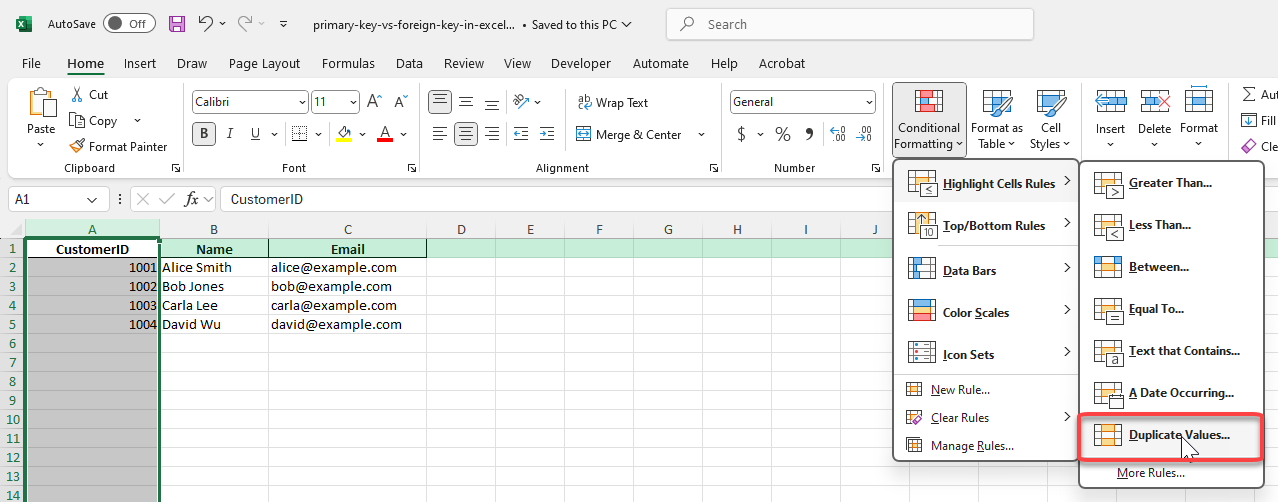This screenshot has height=502, width=1278.
Task: Select column A header
Action: click(92, 230)
